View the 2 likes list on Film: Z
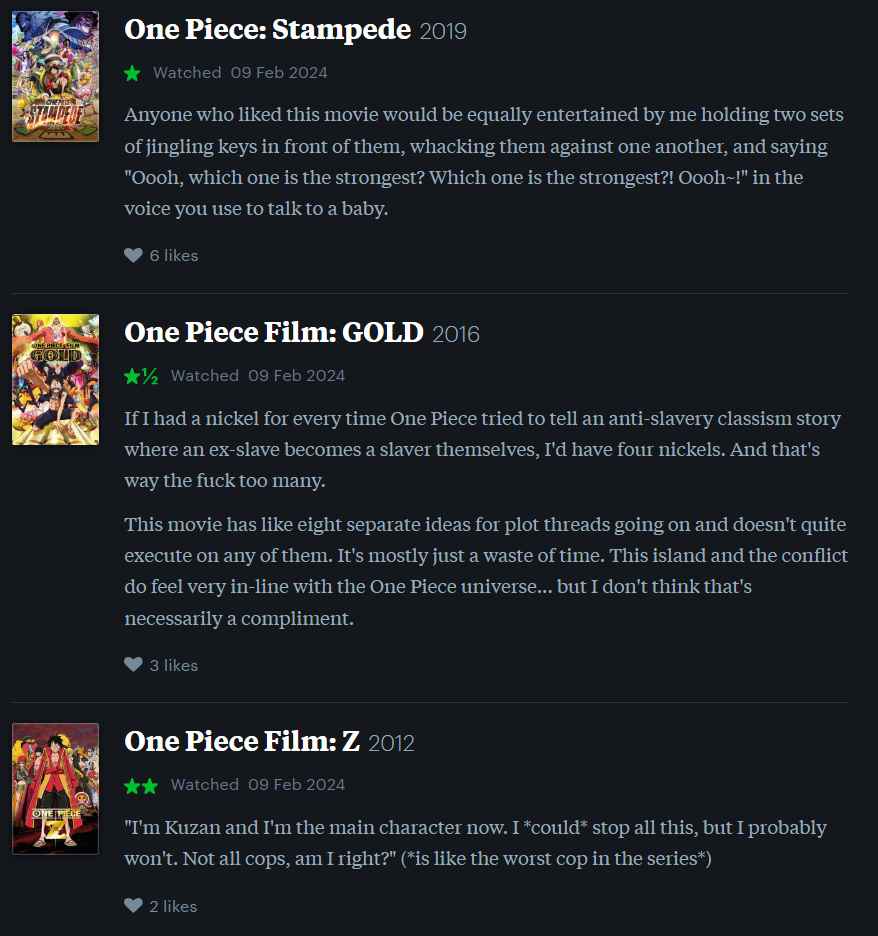The image size is (878, 936). coord(173,907)
